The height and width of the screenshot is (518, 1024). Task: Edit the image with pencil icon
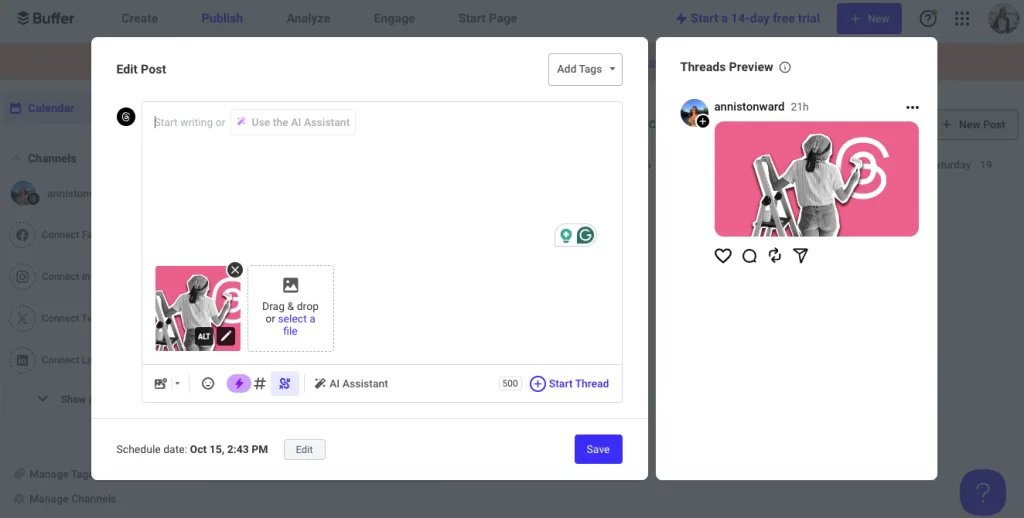[x=225, y=336]
